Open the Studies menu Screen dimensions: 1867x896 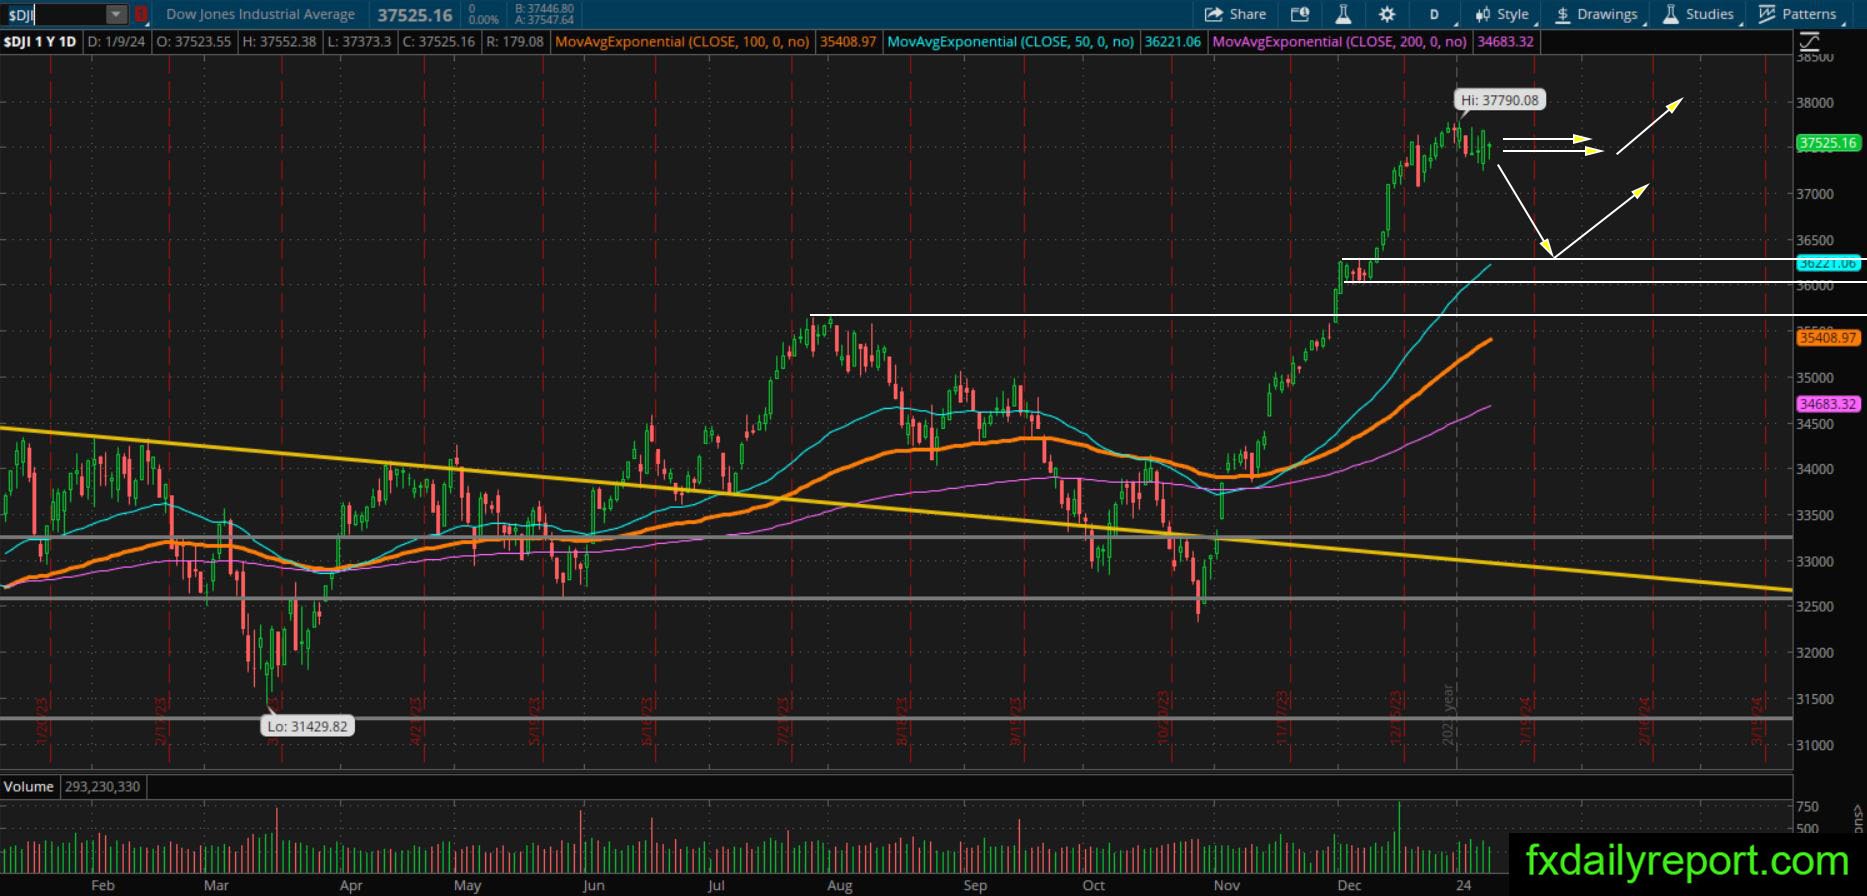[x=1699, y=14]
